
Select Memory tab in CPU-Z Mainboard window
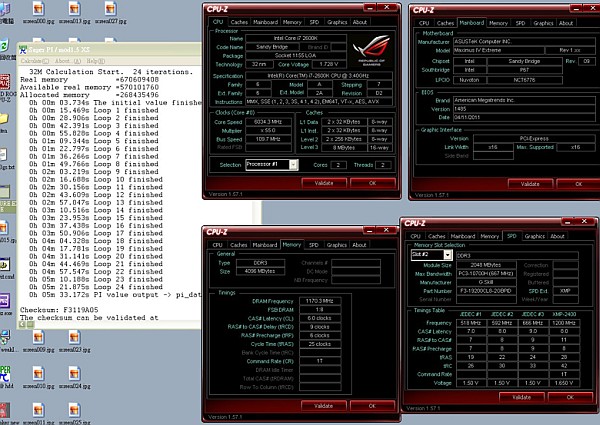tap(498, 23)
